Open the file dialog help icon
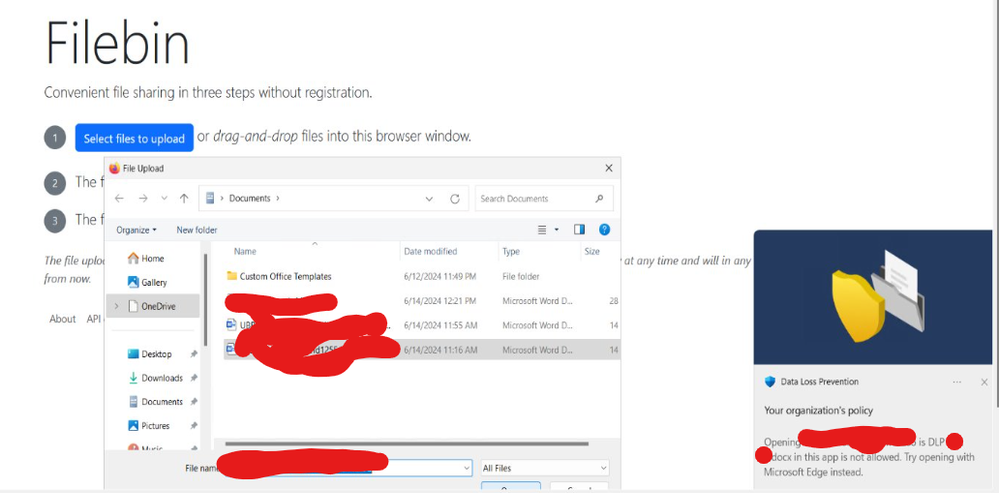 [x=605, y=229]
